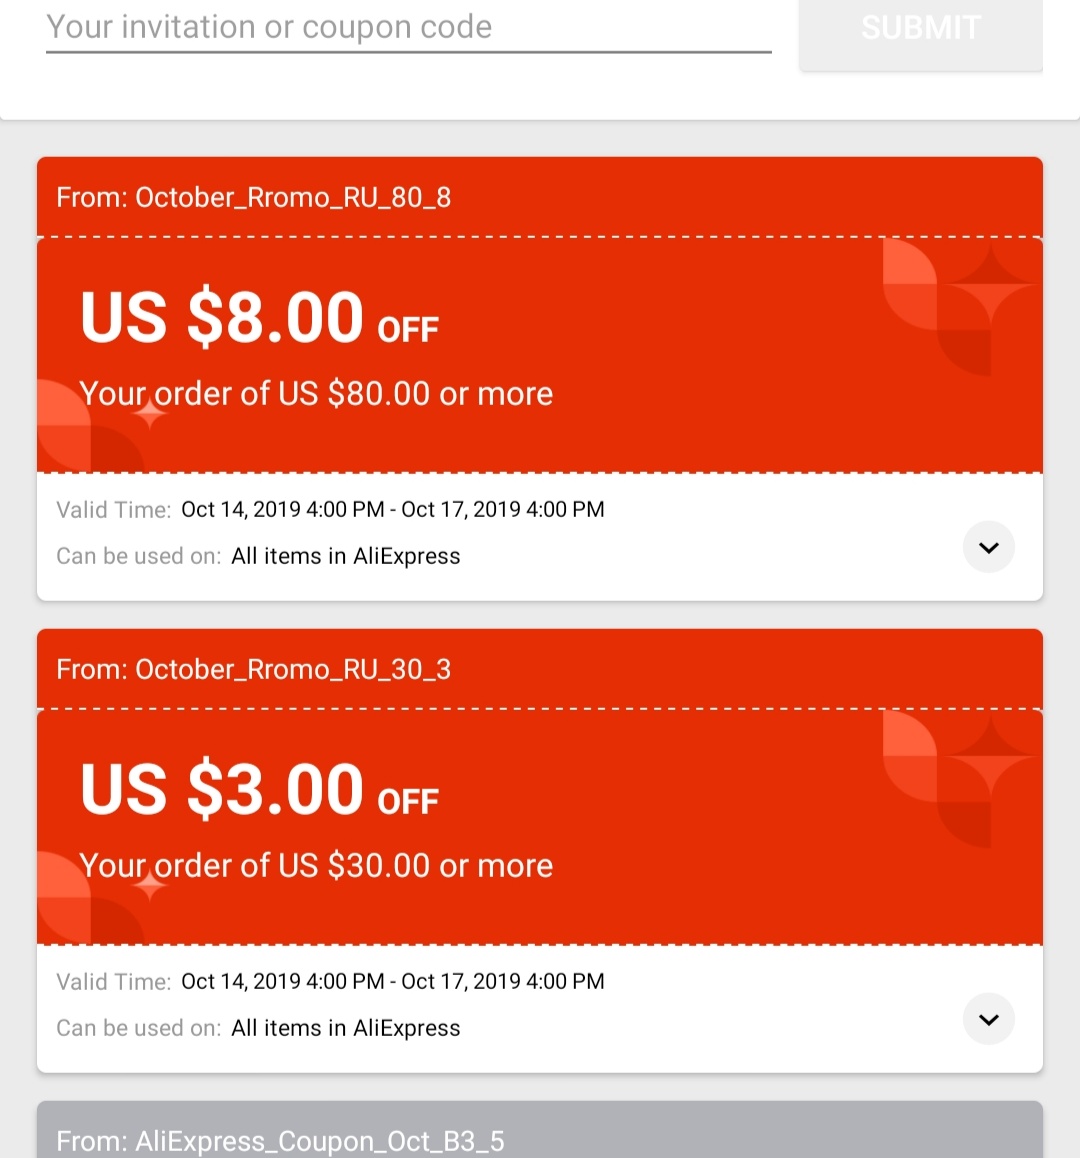Expand details of the US $8.00 coupon
Screen dimensions: 1080x1158
[x=988, y=547]
